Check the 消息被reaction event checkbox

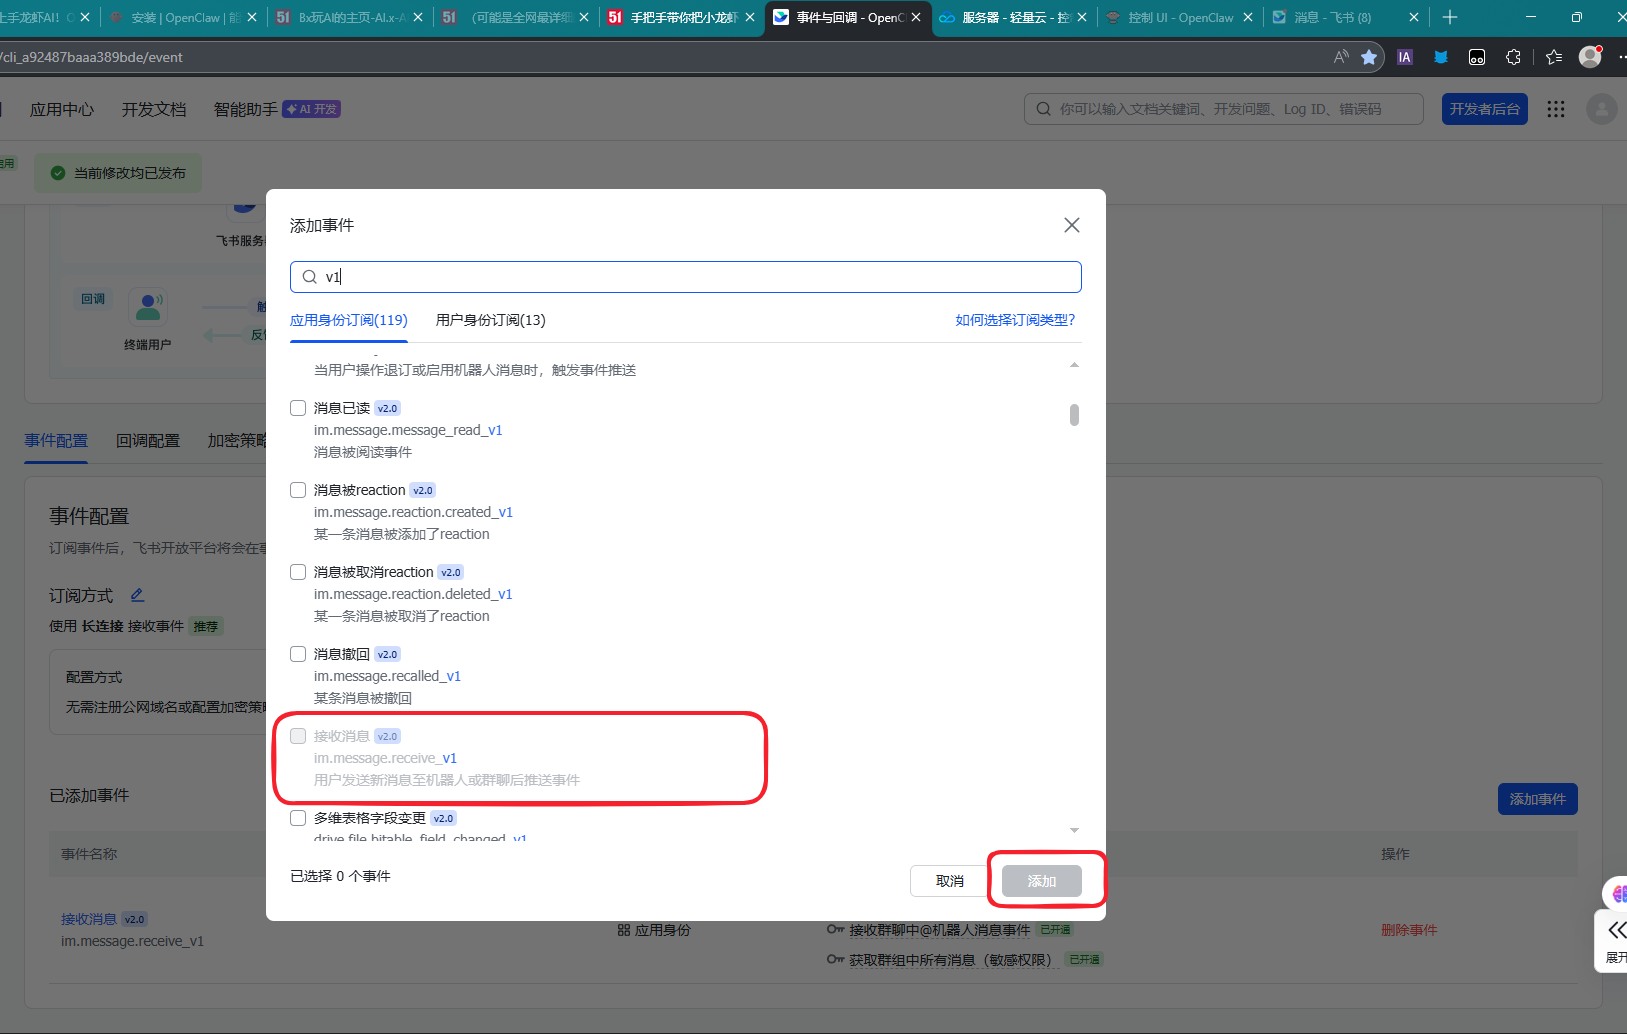click(x=298, y=490)
